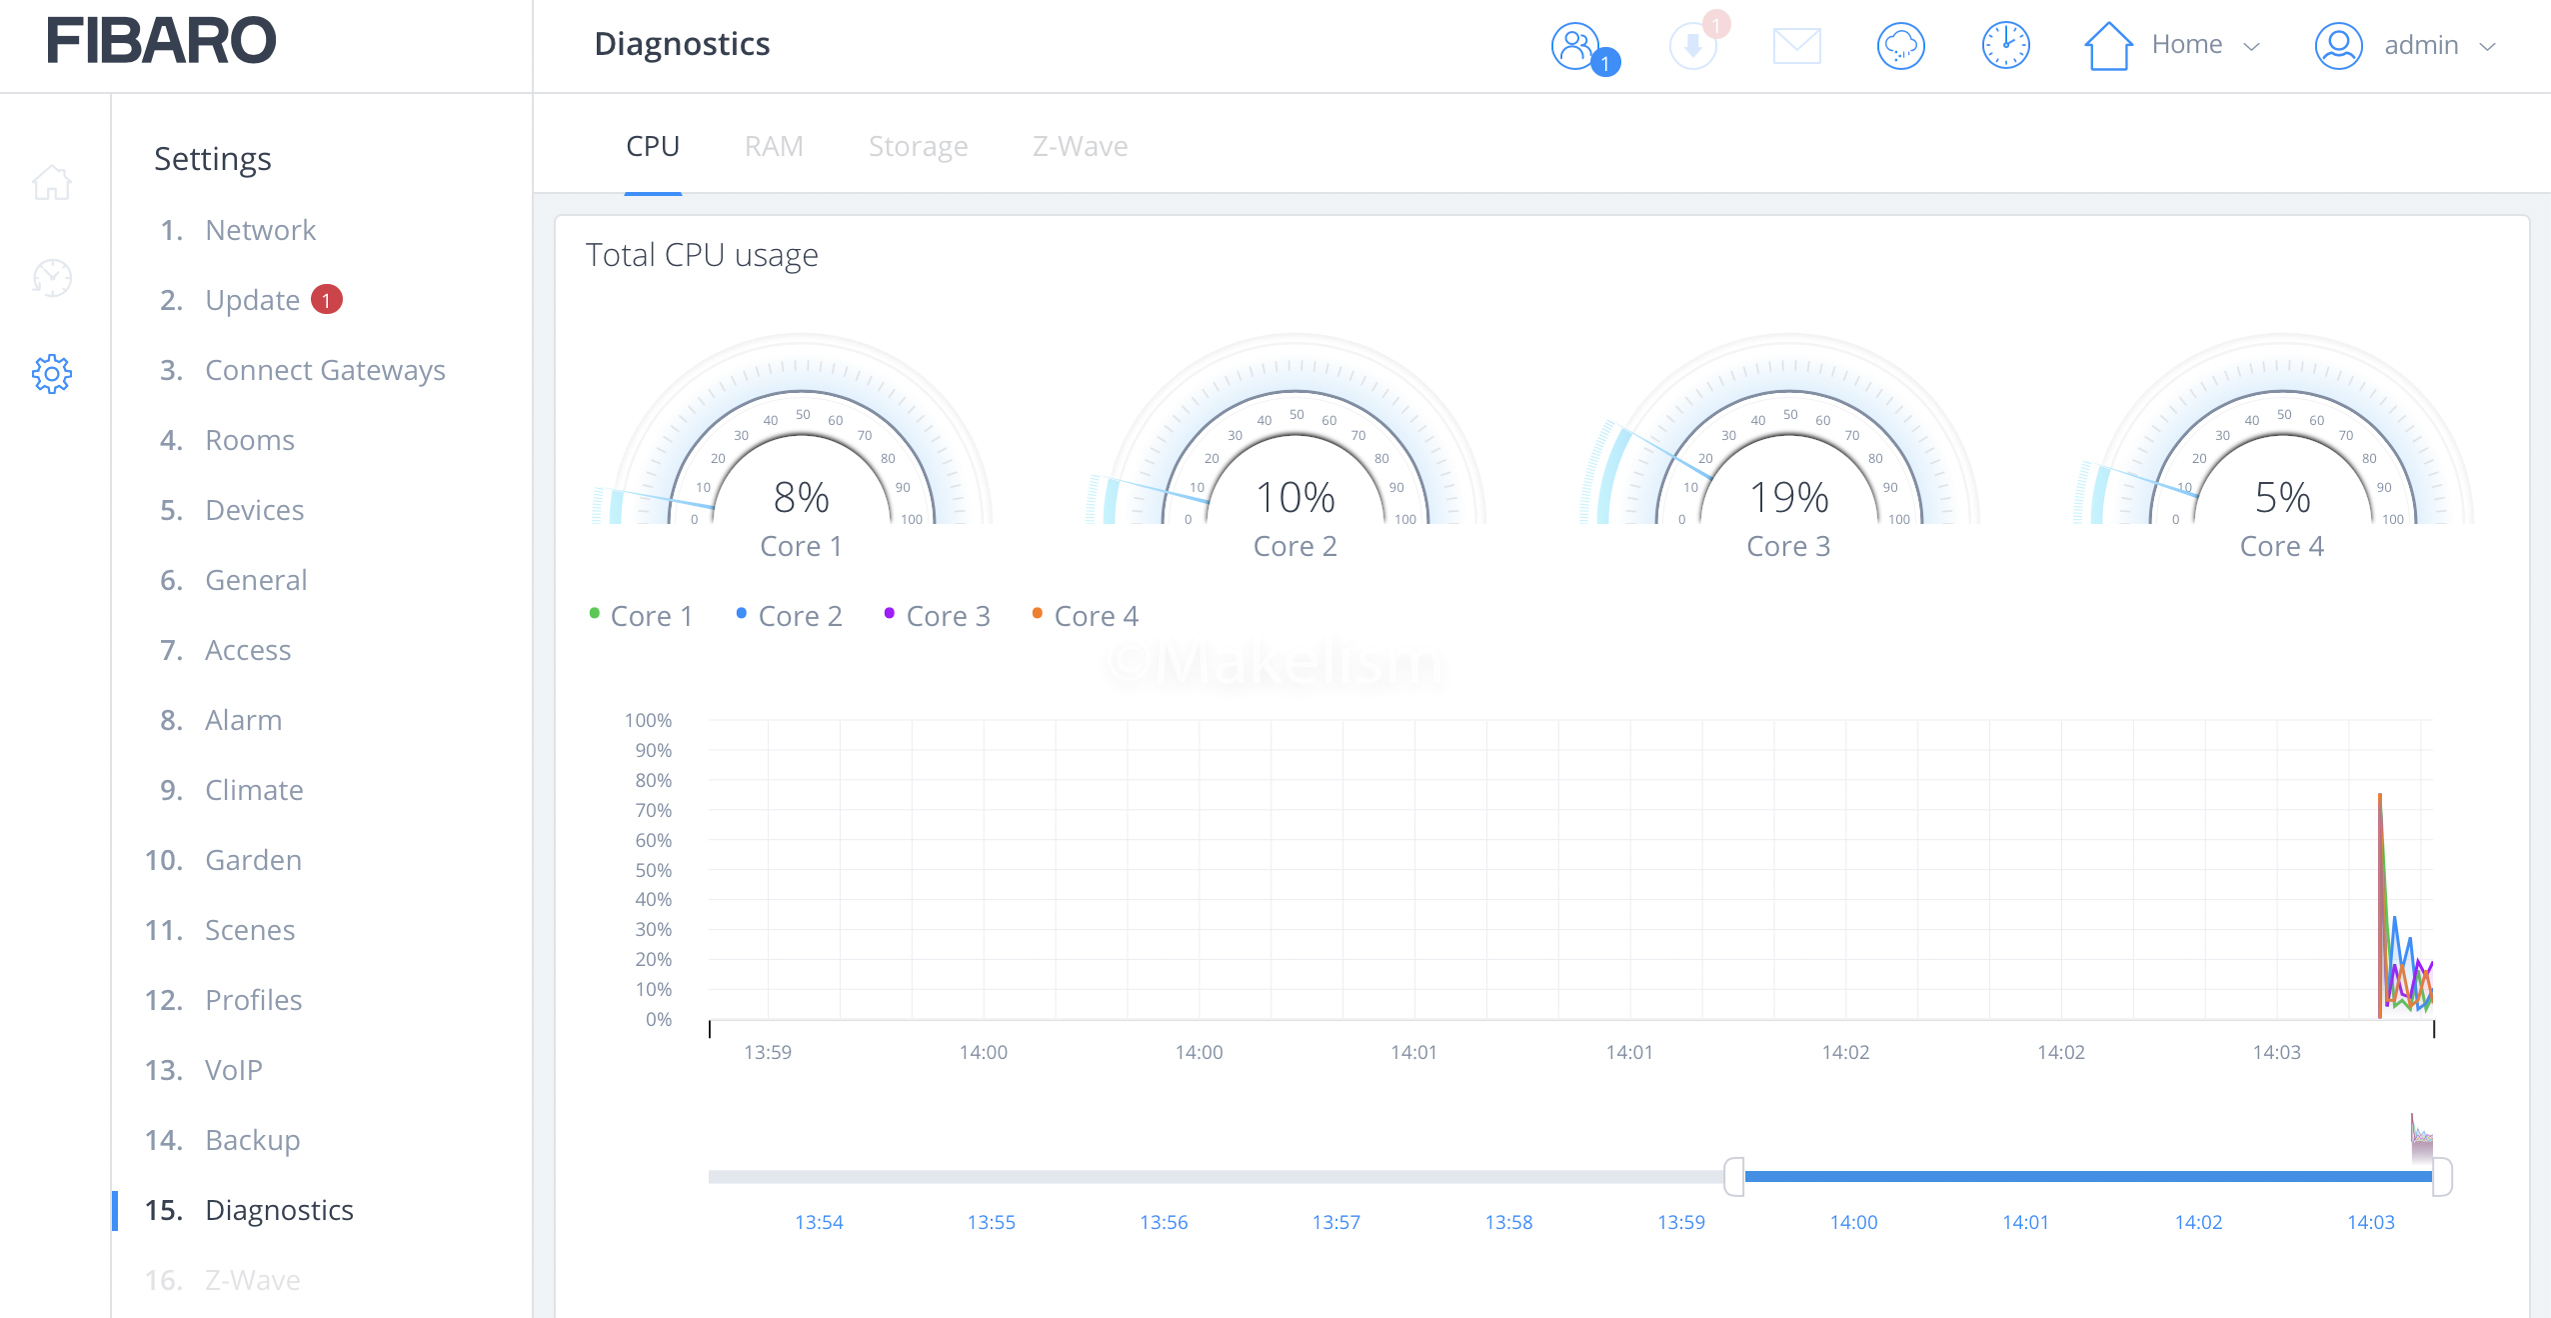Click the left handle of time range slider
The image size is (2551, 1318).
pos(1734,1176)
